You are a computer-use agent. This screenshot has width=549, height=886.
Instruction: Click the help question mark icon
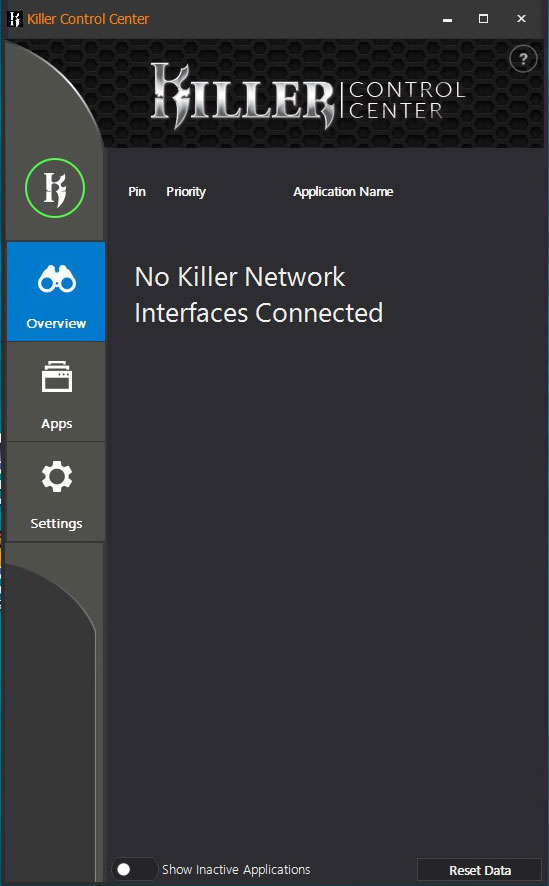pos(523,59)
